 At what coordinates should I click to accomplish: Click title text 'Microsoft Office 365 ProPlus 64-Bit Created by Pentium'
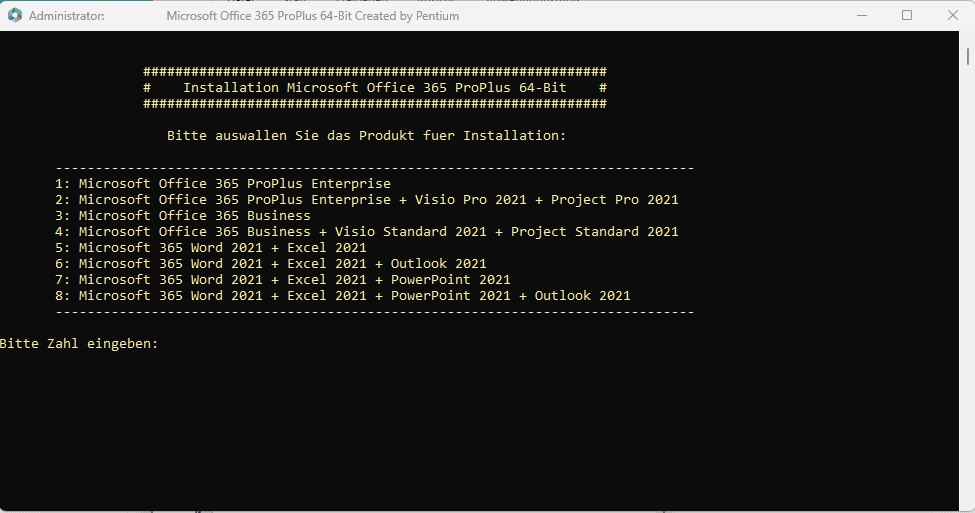(x=313, y=16)
